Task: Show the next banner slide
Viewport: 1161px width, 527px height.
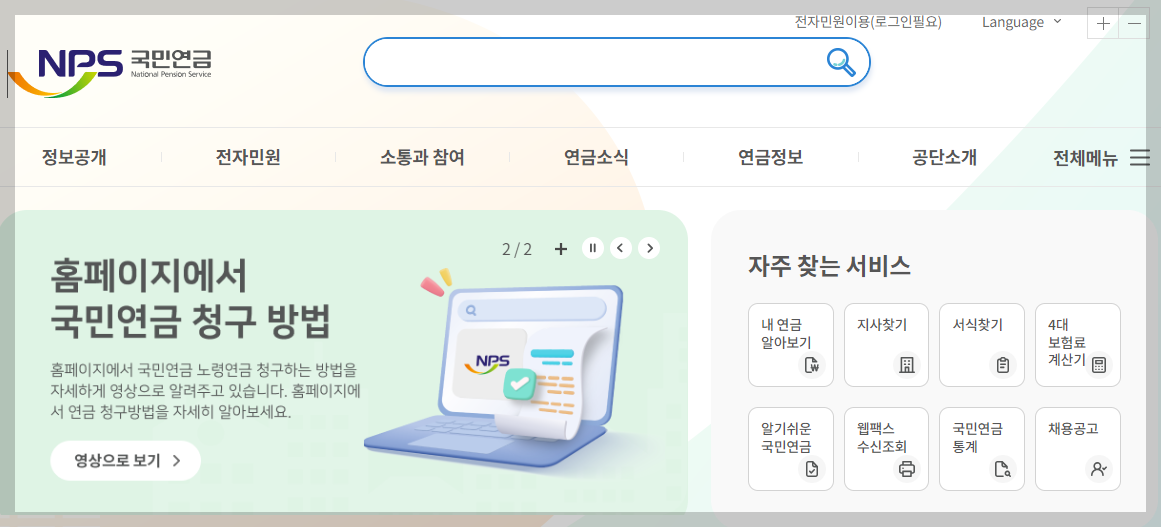Action: (x=649, y=248)
